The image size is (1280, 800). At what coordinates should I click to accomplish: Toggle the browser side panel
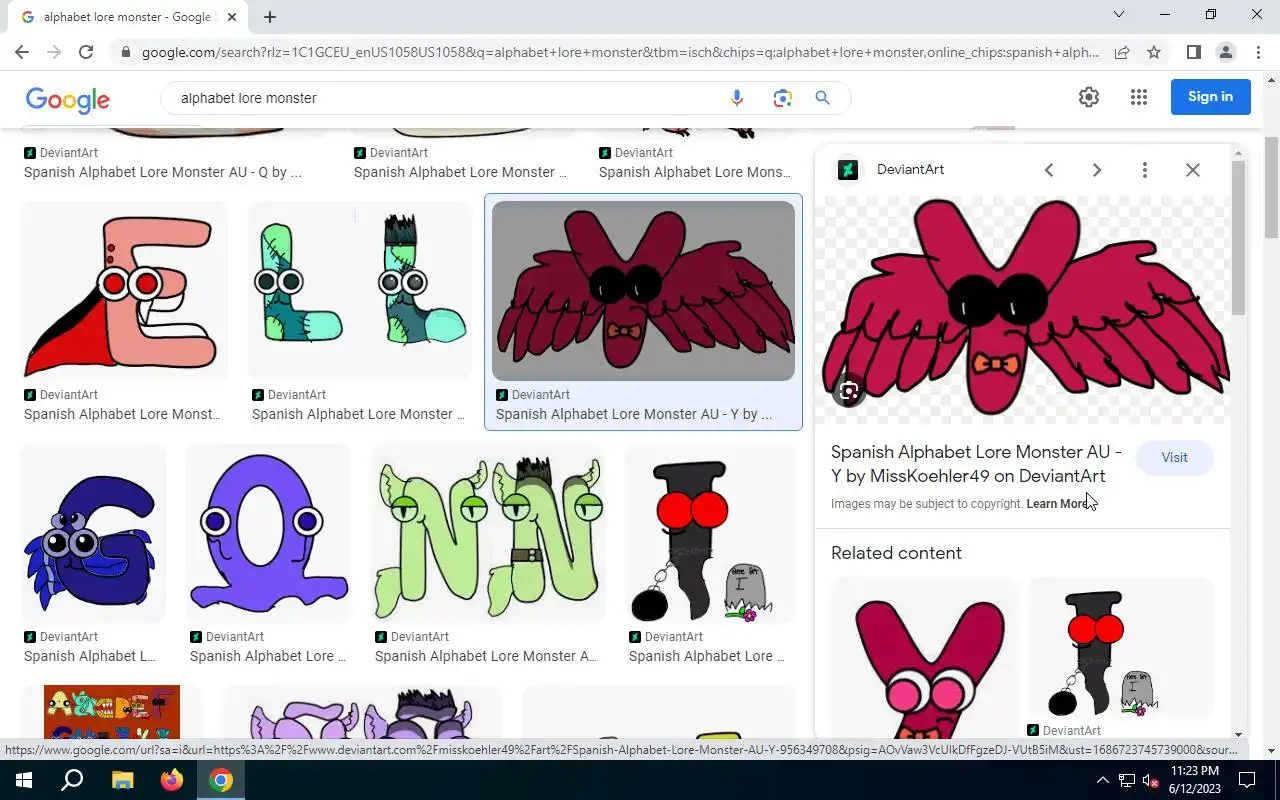point(1194,52)
